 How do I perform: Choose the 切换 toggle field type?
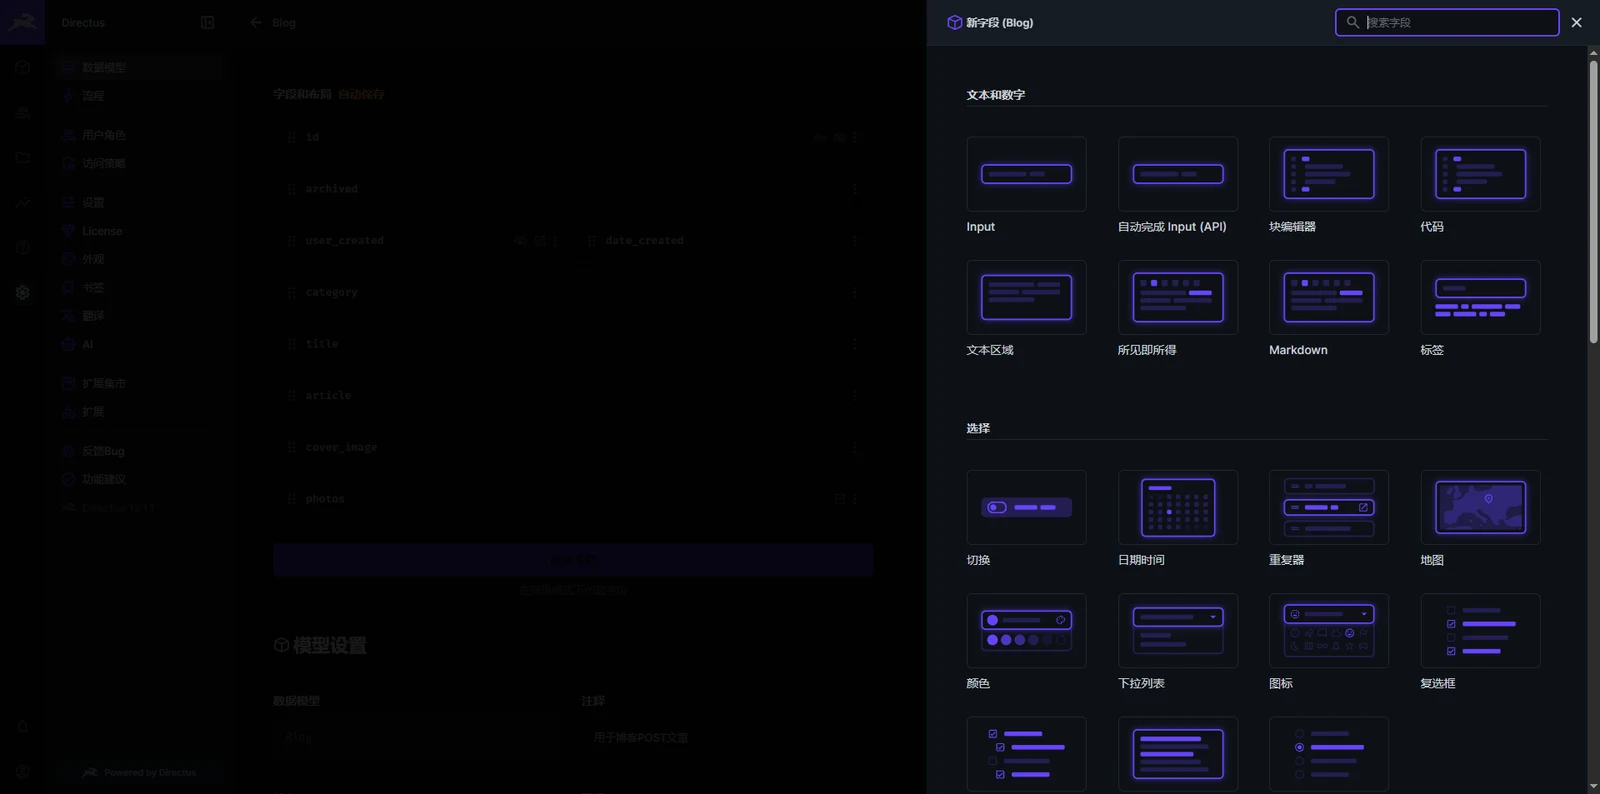pyautogui.click(x=1026, y=507)
